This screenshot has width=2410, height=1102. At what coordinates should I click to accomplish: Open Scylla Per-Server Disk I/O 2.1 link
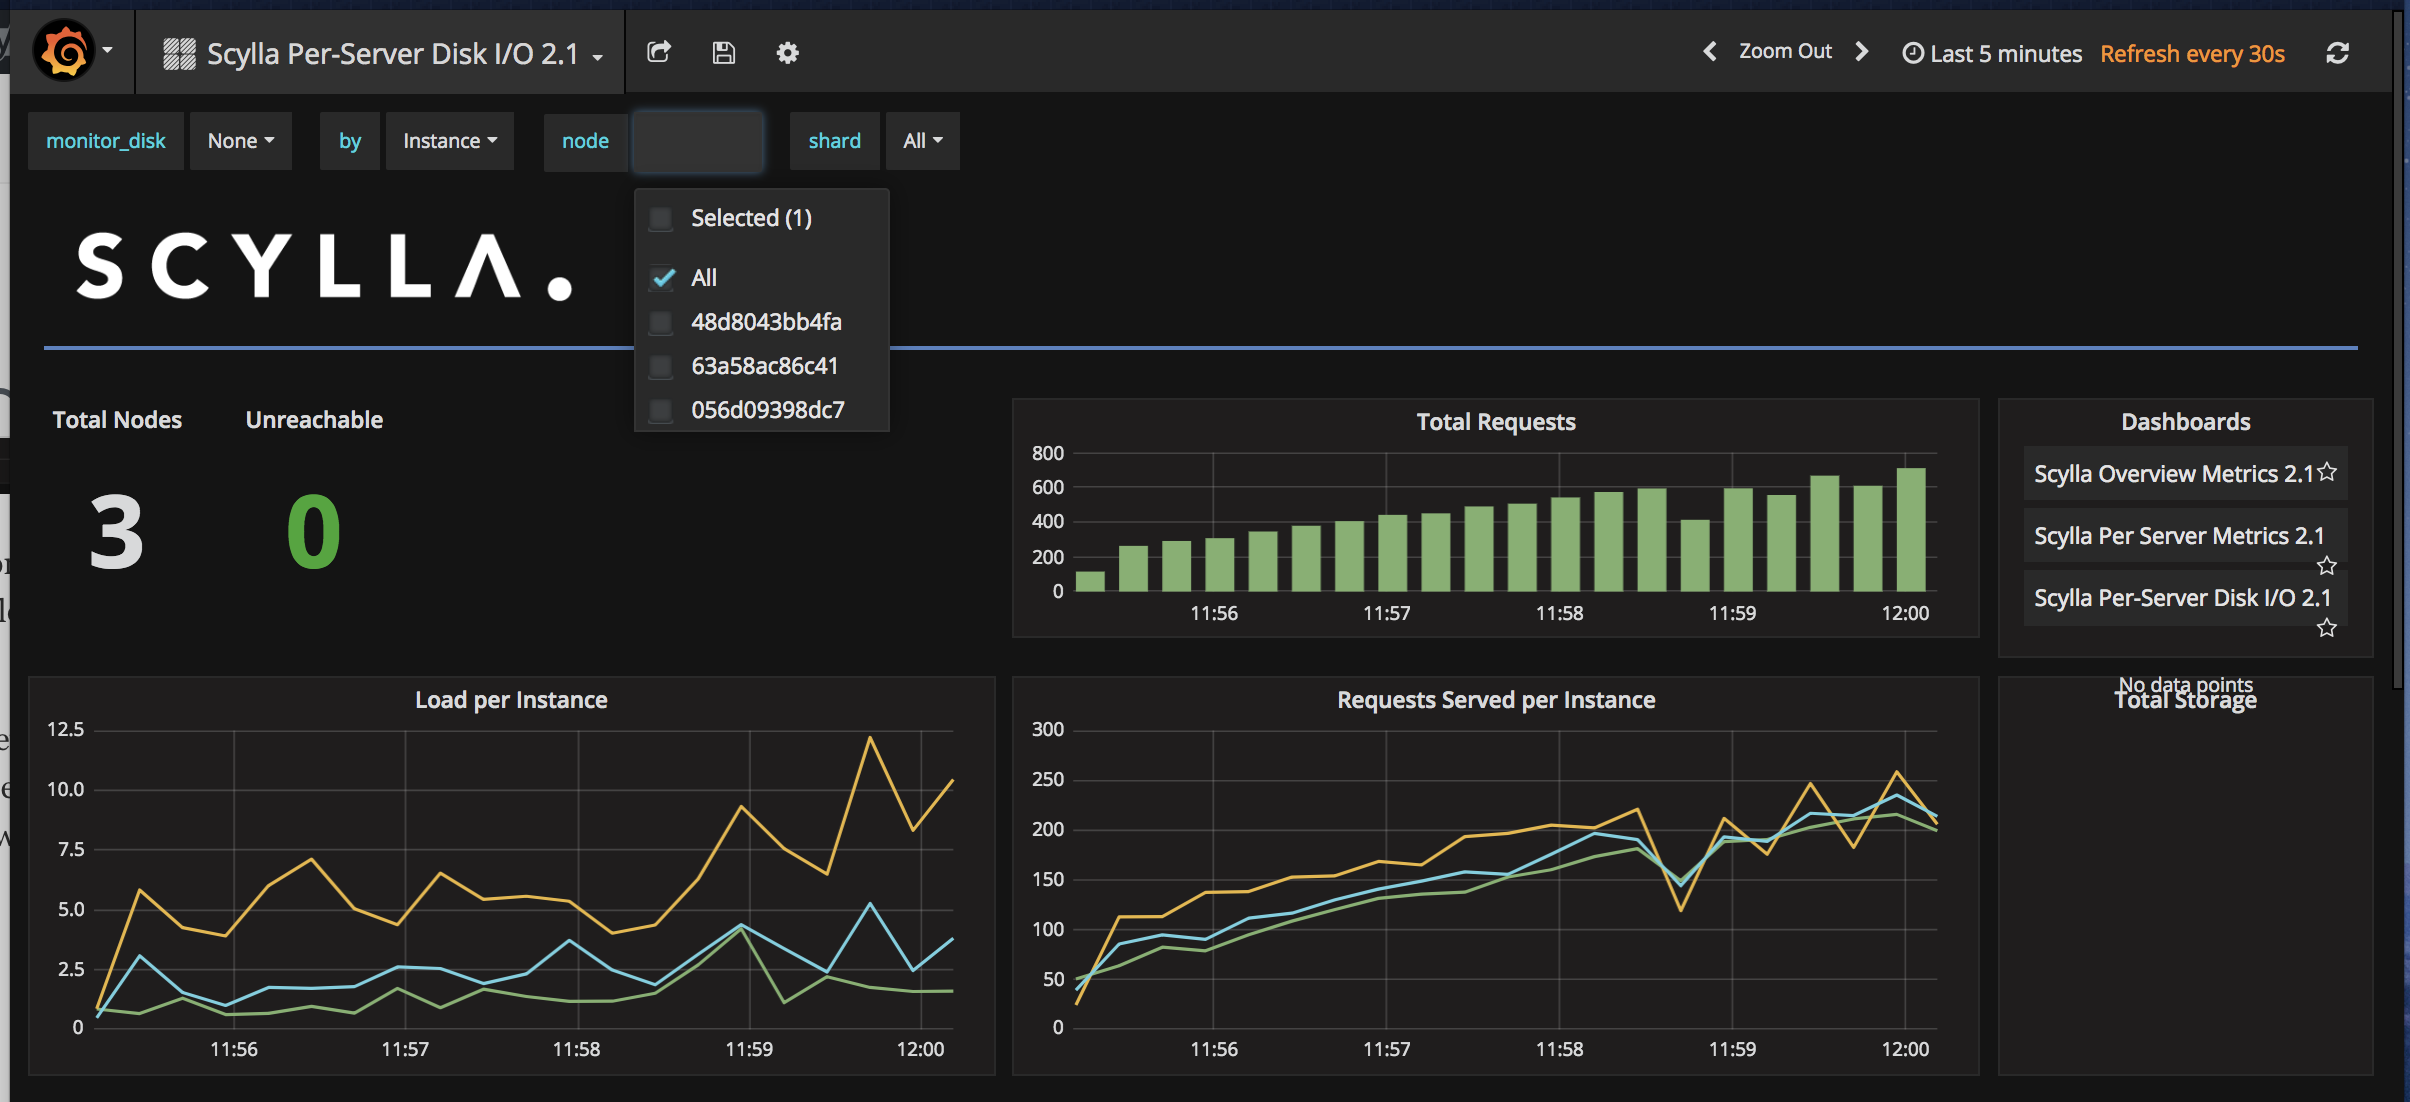point(2182,598)
